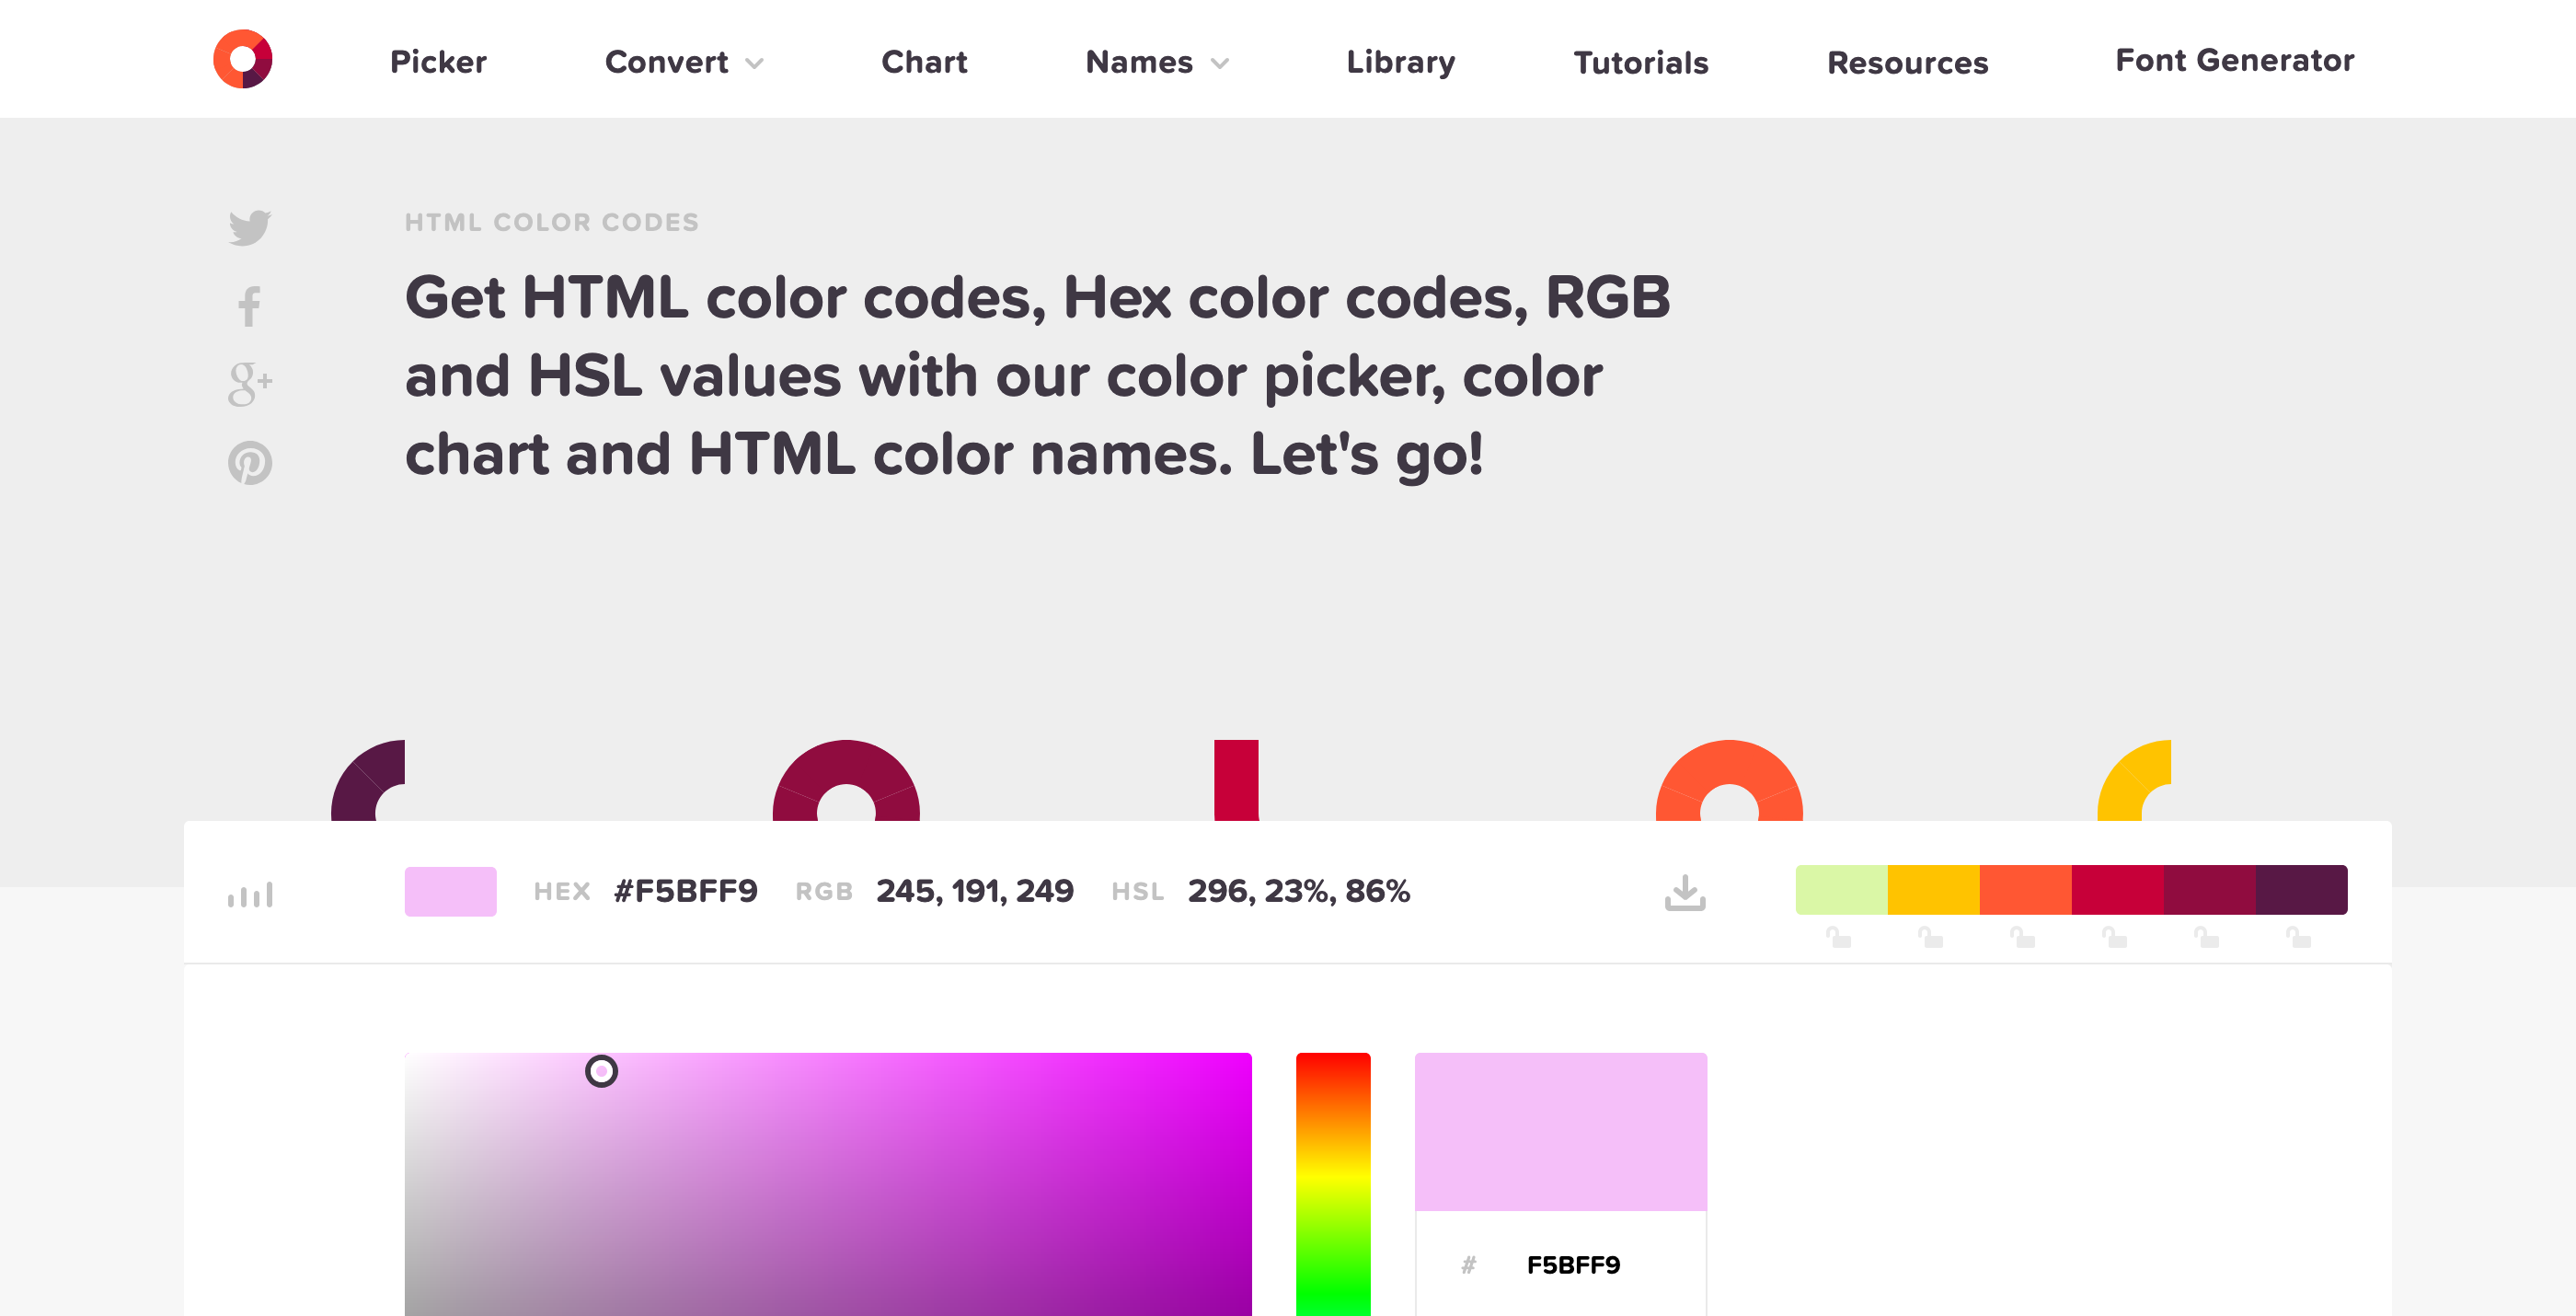Click the HTML Color Codes logo

coord(243,59)
